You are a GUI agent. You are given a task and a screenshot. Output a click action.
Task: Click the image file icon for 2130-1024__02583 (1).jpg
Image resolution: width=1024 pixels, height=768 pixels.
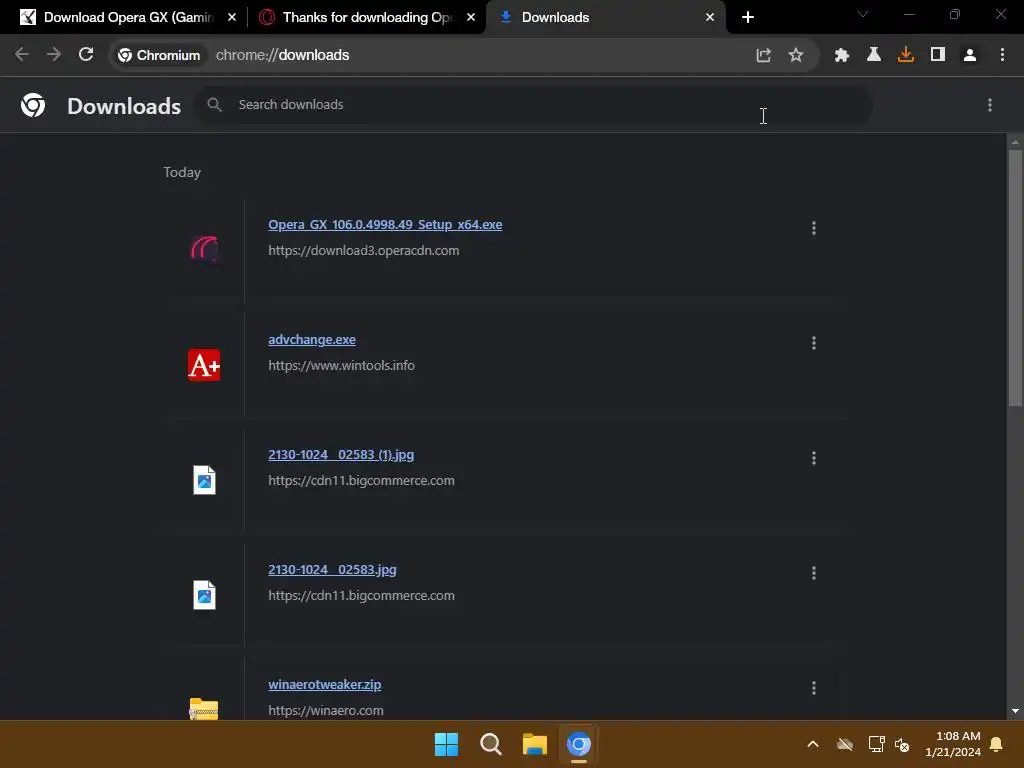pos(204,480)
